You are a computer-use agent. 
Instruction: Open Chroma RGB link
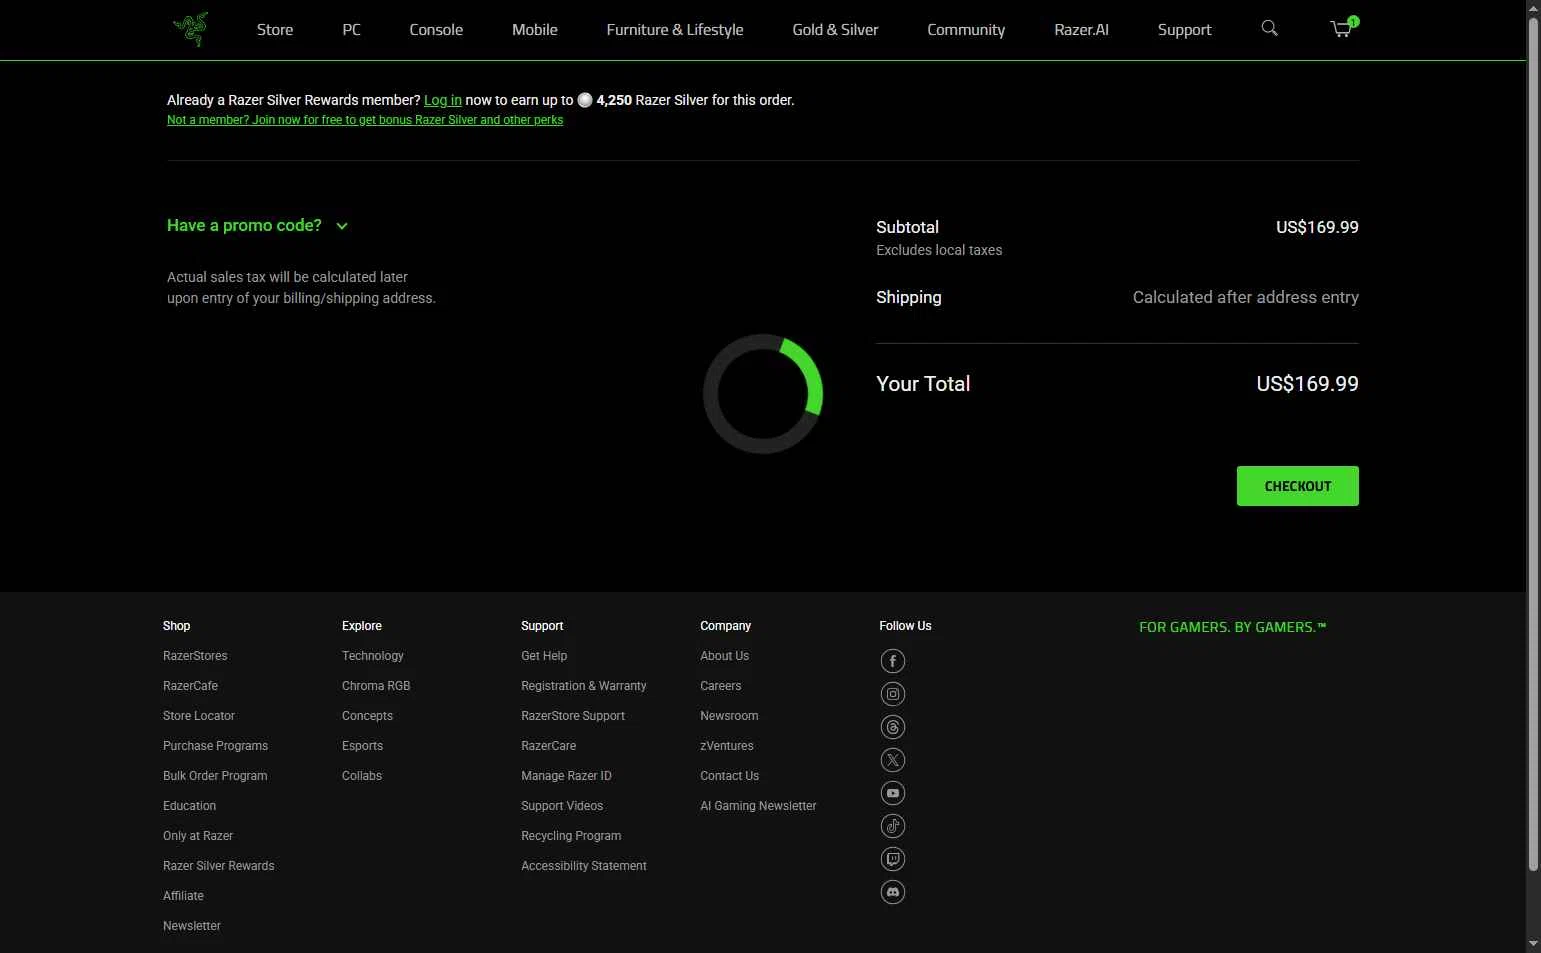click(x=376, y=686)
